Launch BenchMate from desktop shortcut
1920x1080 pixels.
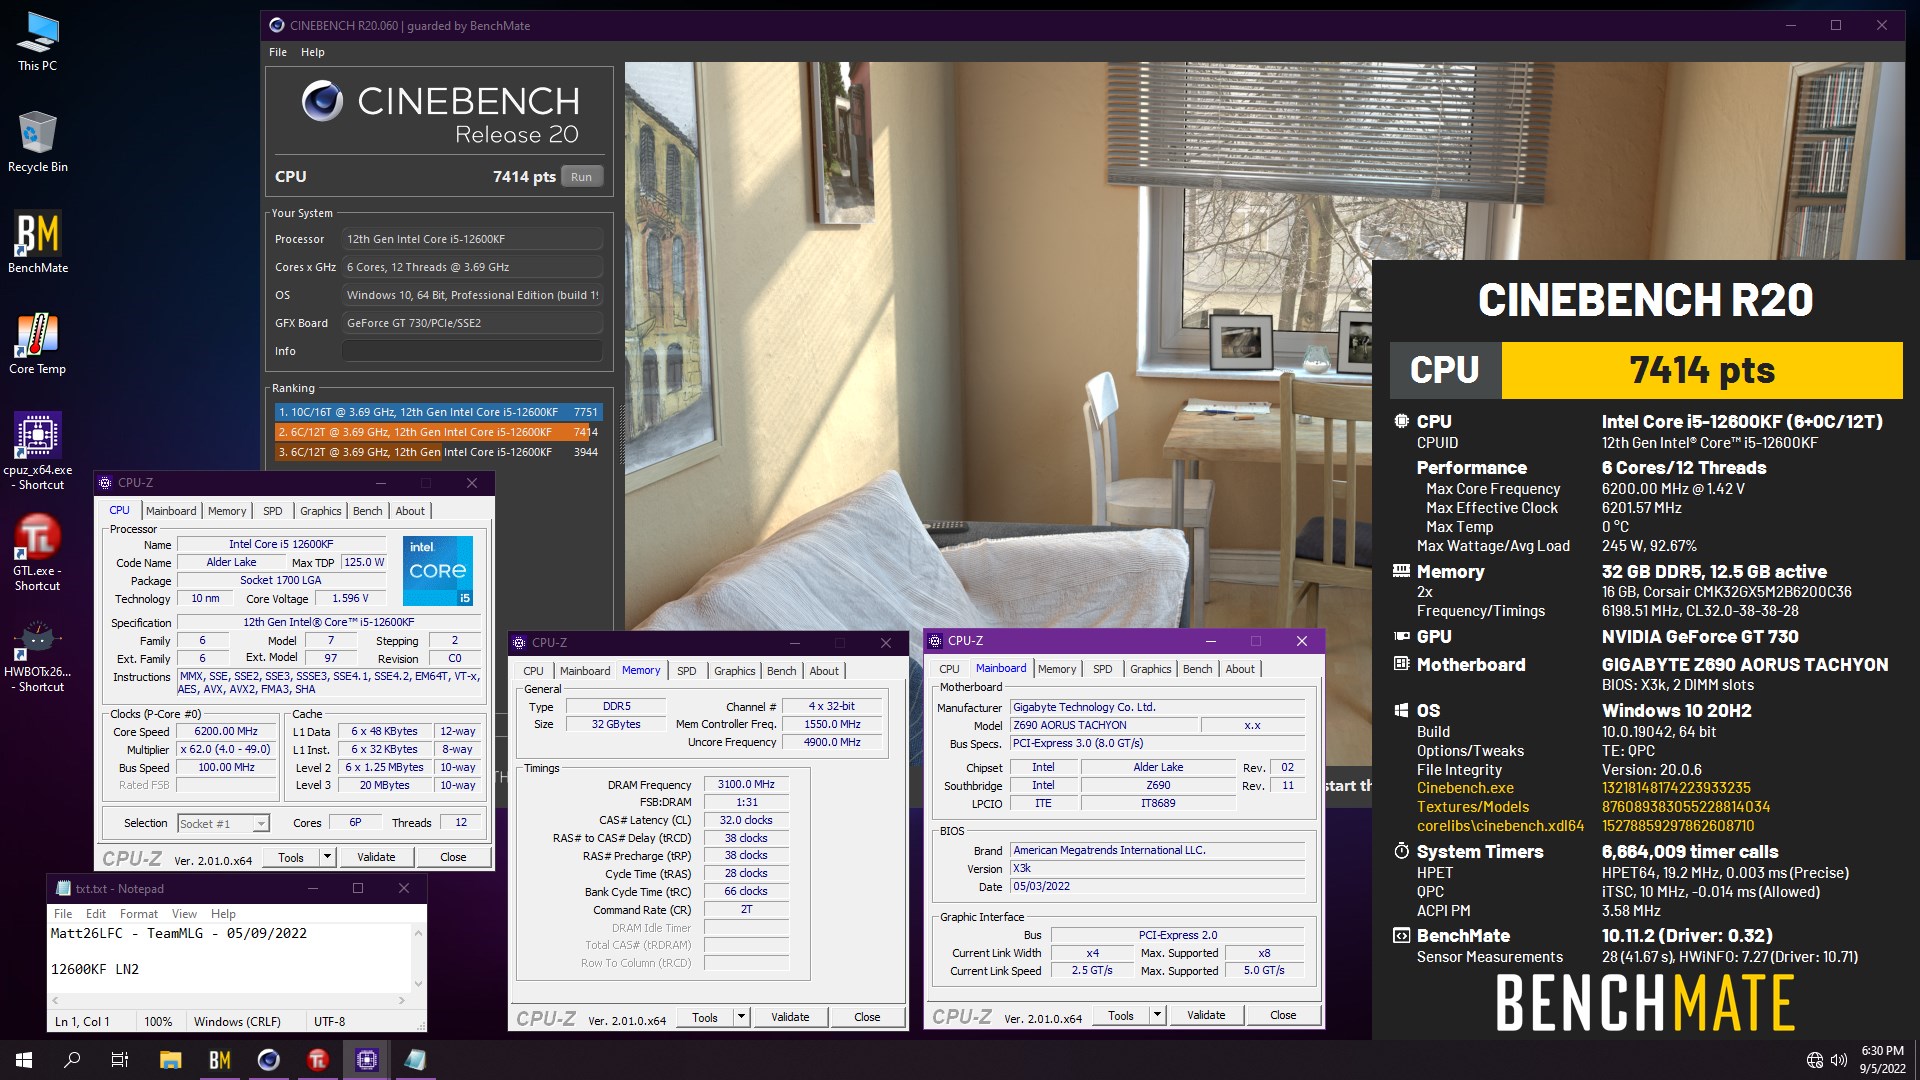click(37, 242)
